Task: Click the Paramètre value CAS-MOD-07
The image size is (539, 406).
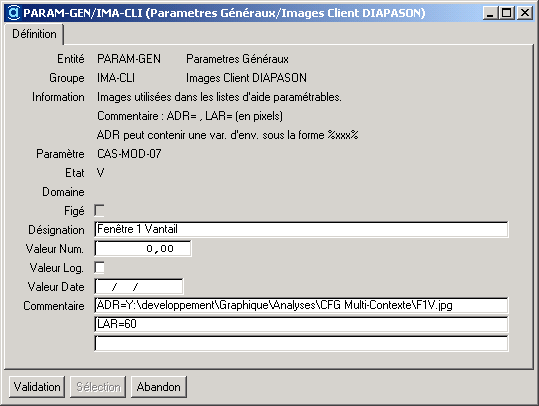Action: click(x=129, y=154)
